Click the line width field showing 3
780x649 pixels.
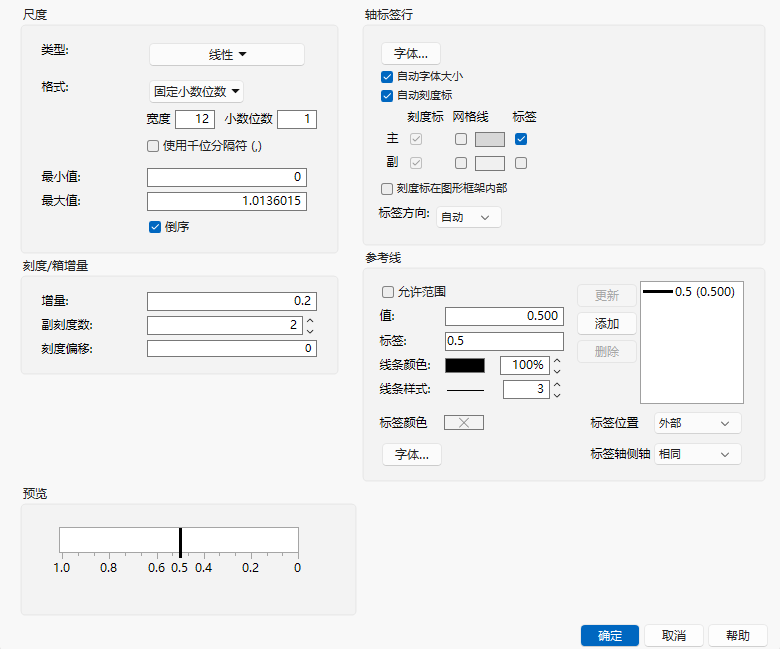click(x=526, y=389)
